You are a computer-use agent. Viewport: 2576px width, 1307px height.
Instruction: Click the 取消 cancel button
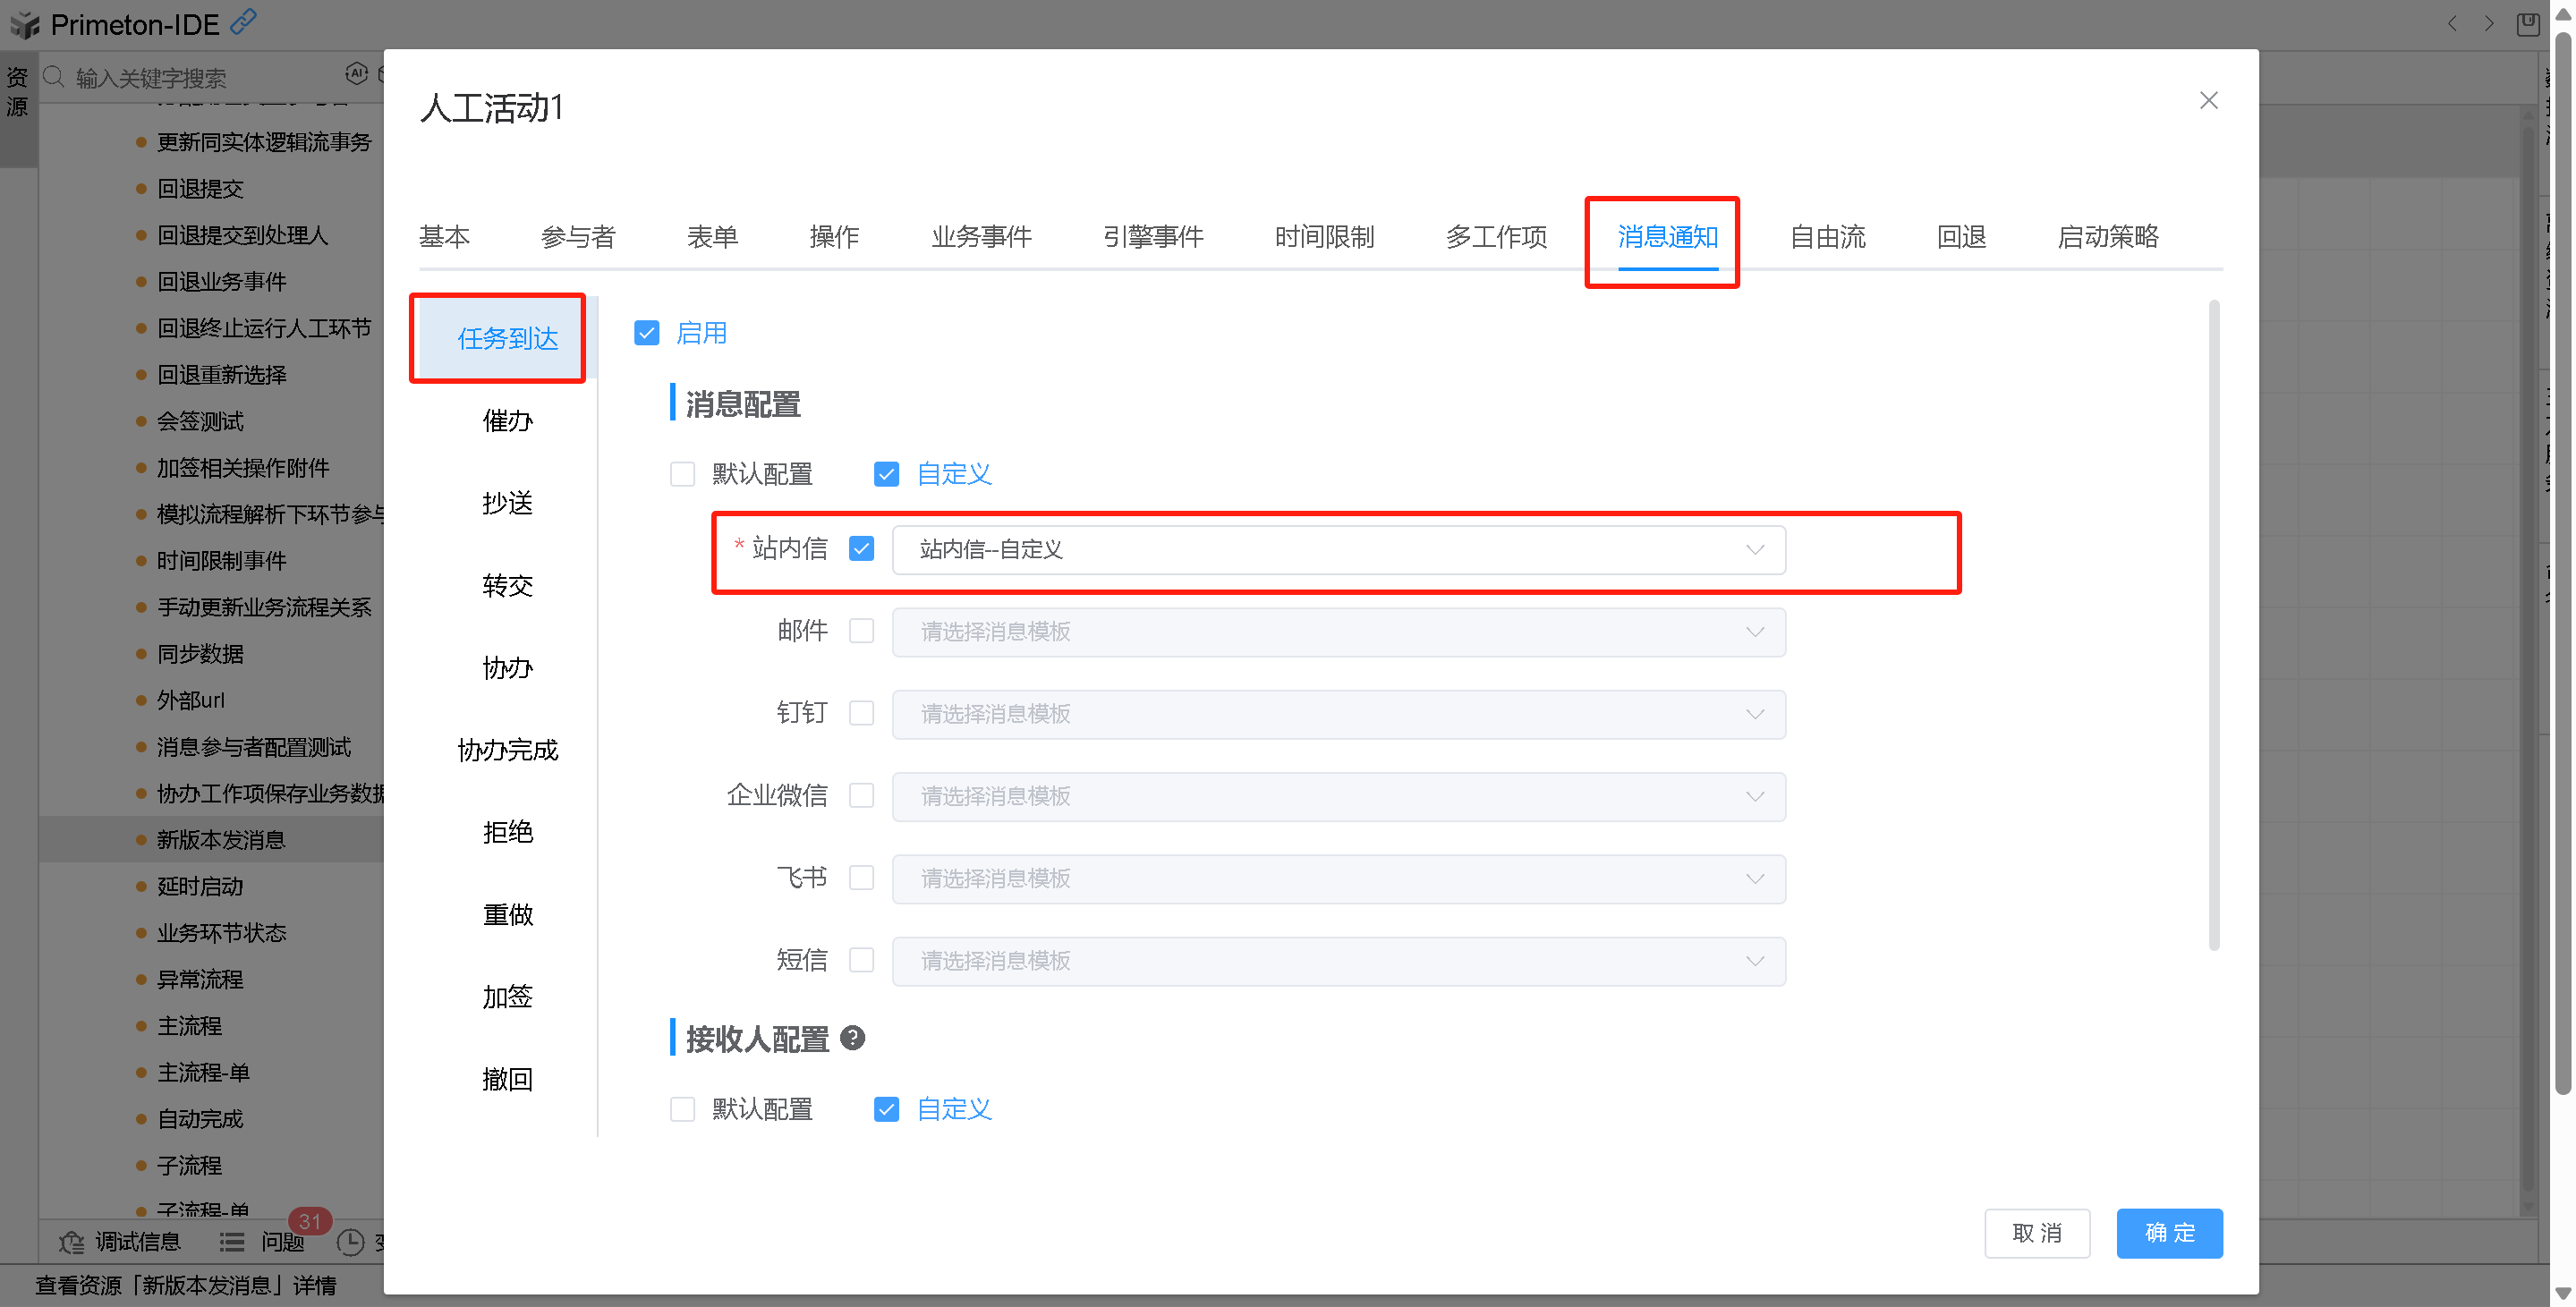point(2037,1233)
